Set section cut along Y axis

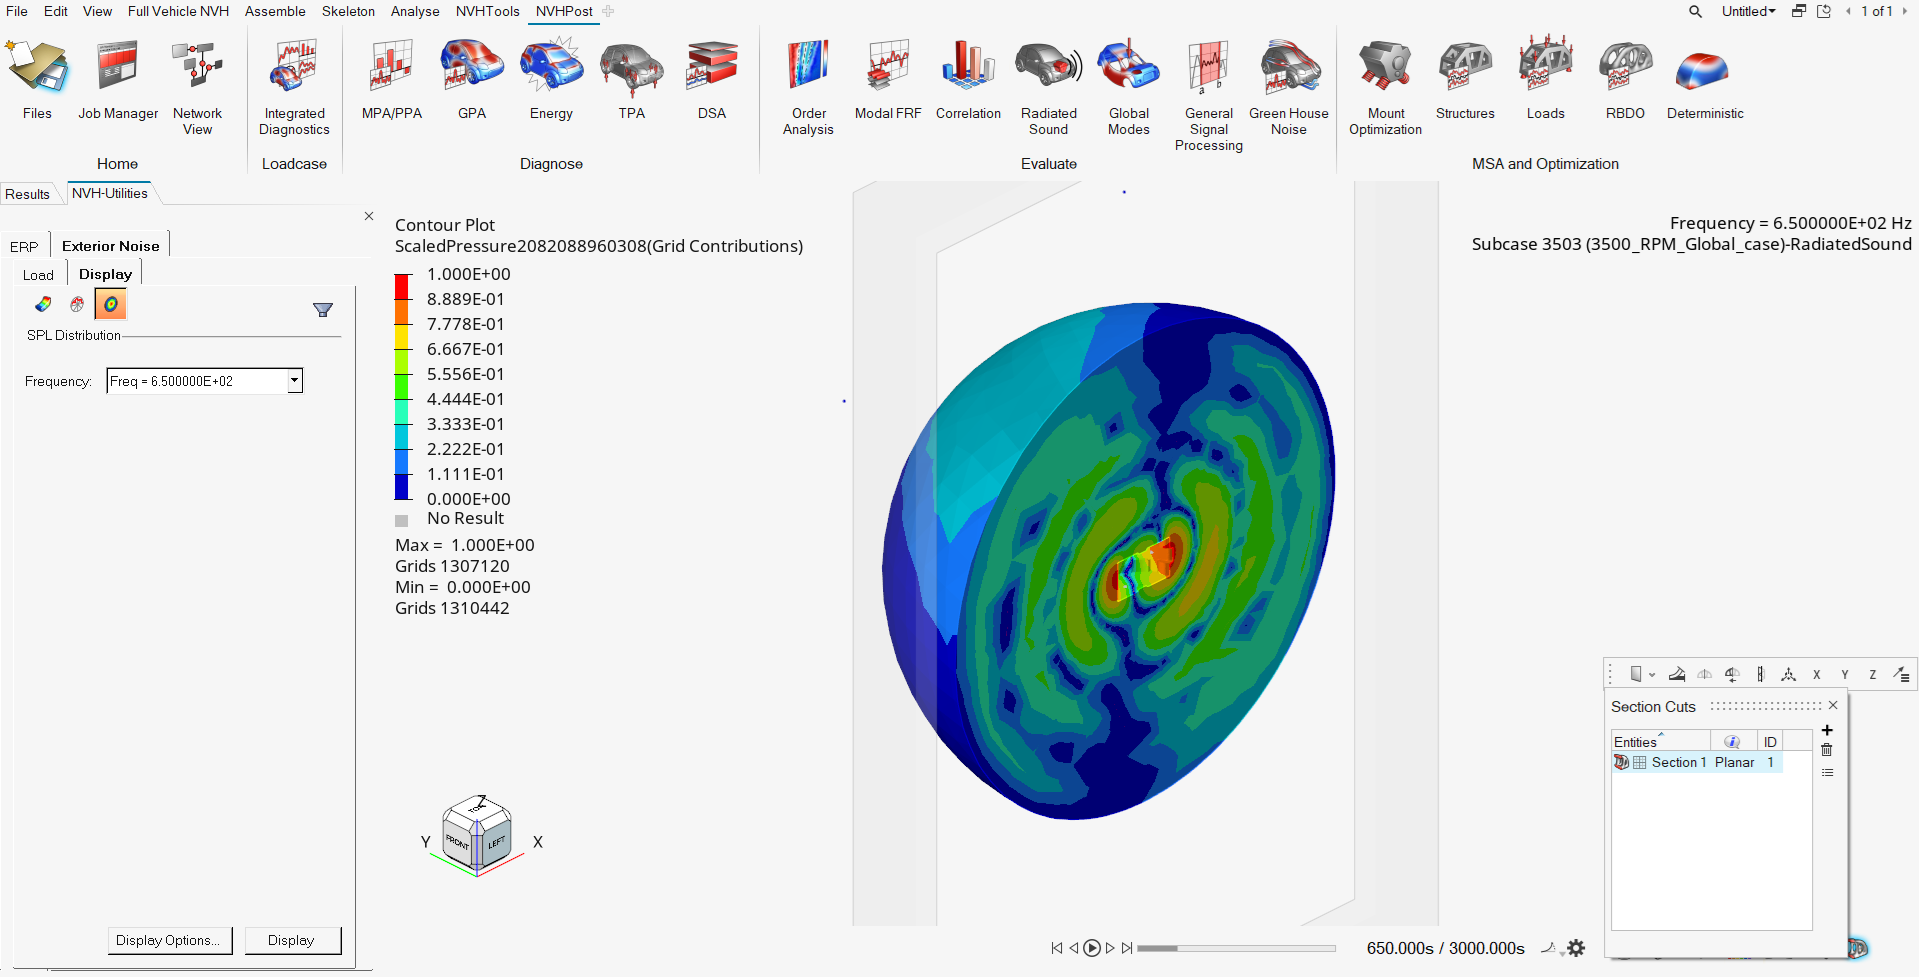point(1845,674)
